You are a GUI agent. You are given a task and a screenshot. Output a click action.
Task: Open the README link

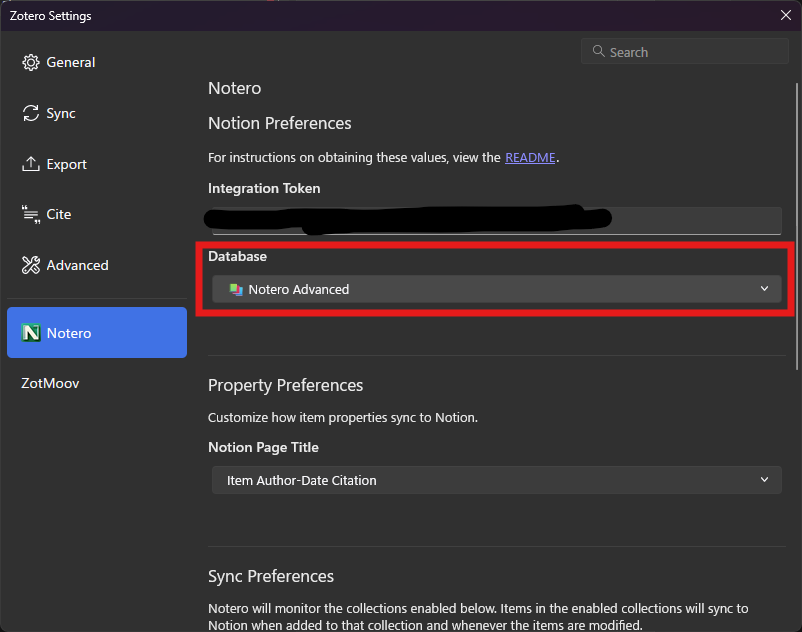530,158
